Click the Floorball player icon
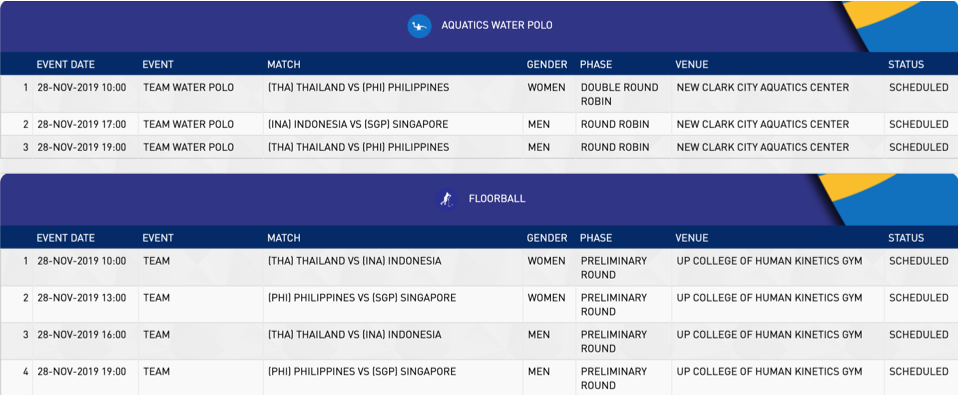The width and height of the screenshot is (959, 395). (x=447, y=199)
